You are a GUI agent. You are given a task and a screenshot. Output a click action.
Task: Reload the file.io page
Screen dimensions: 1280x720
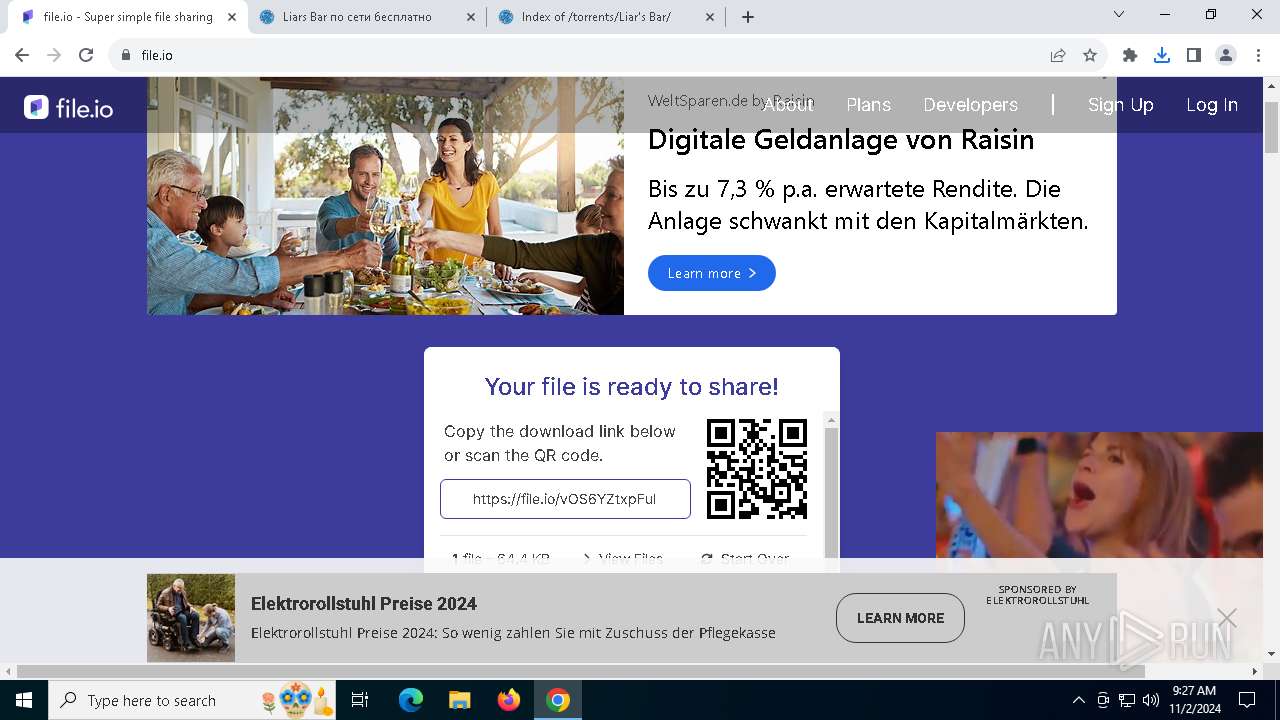[86, 55]
